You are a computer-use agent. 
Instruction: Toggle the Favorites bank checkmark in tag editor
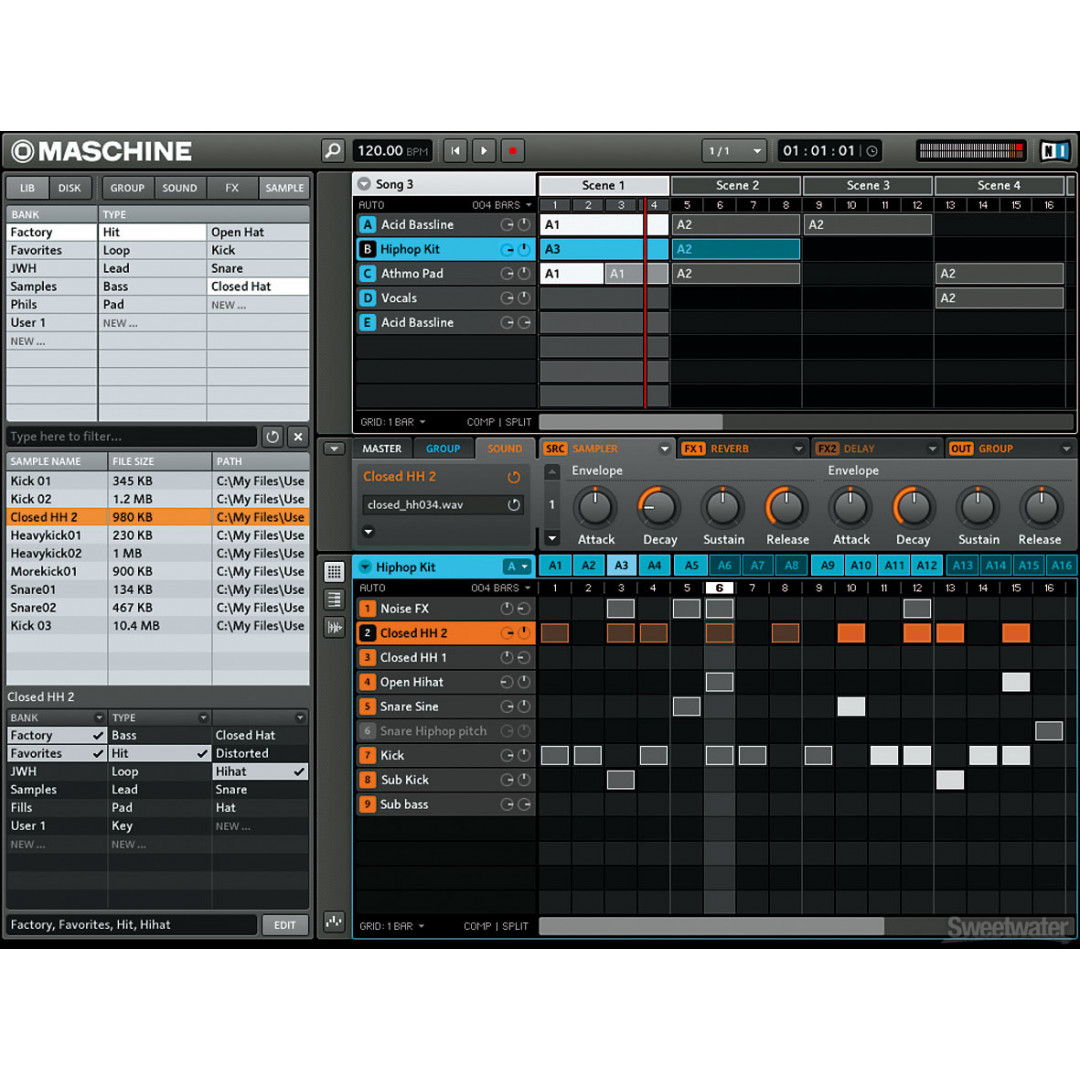coord(97,754)
